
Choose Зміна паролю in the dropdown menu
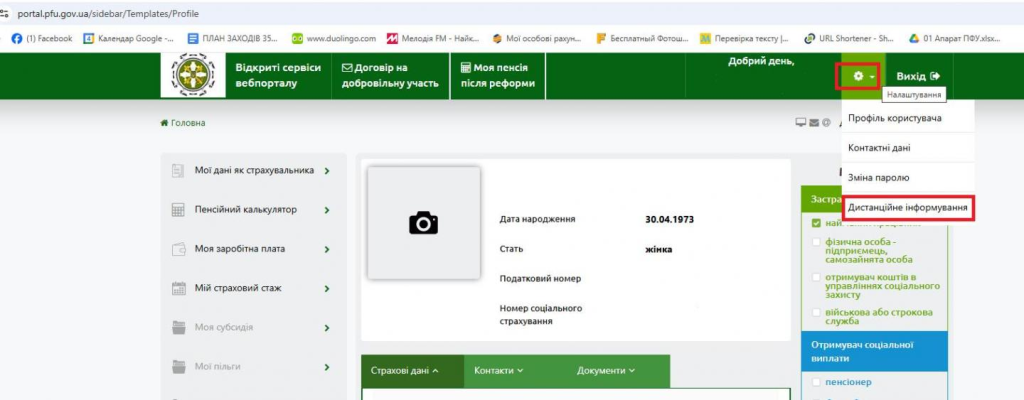coord(878,177)
